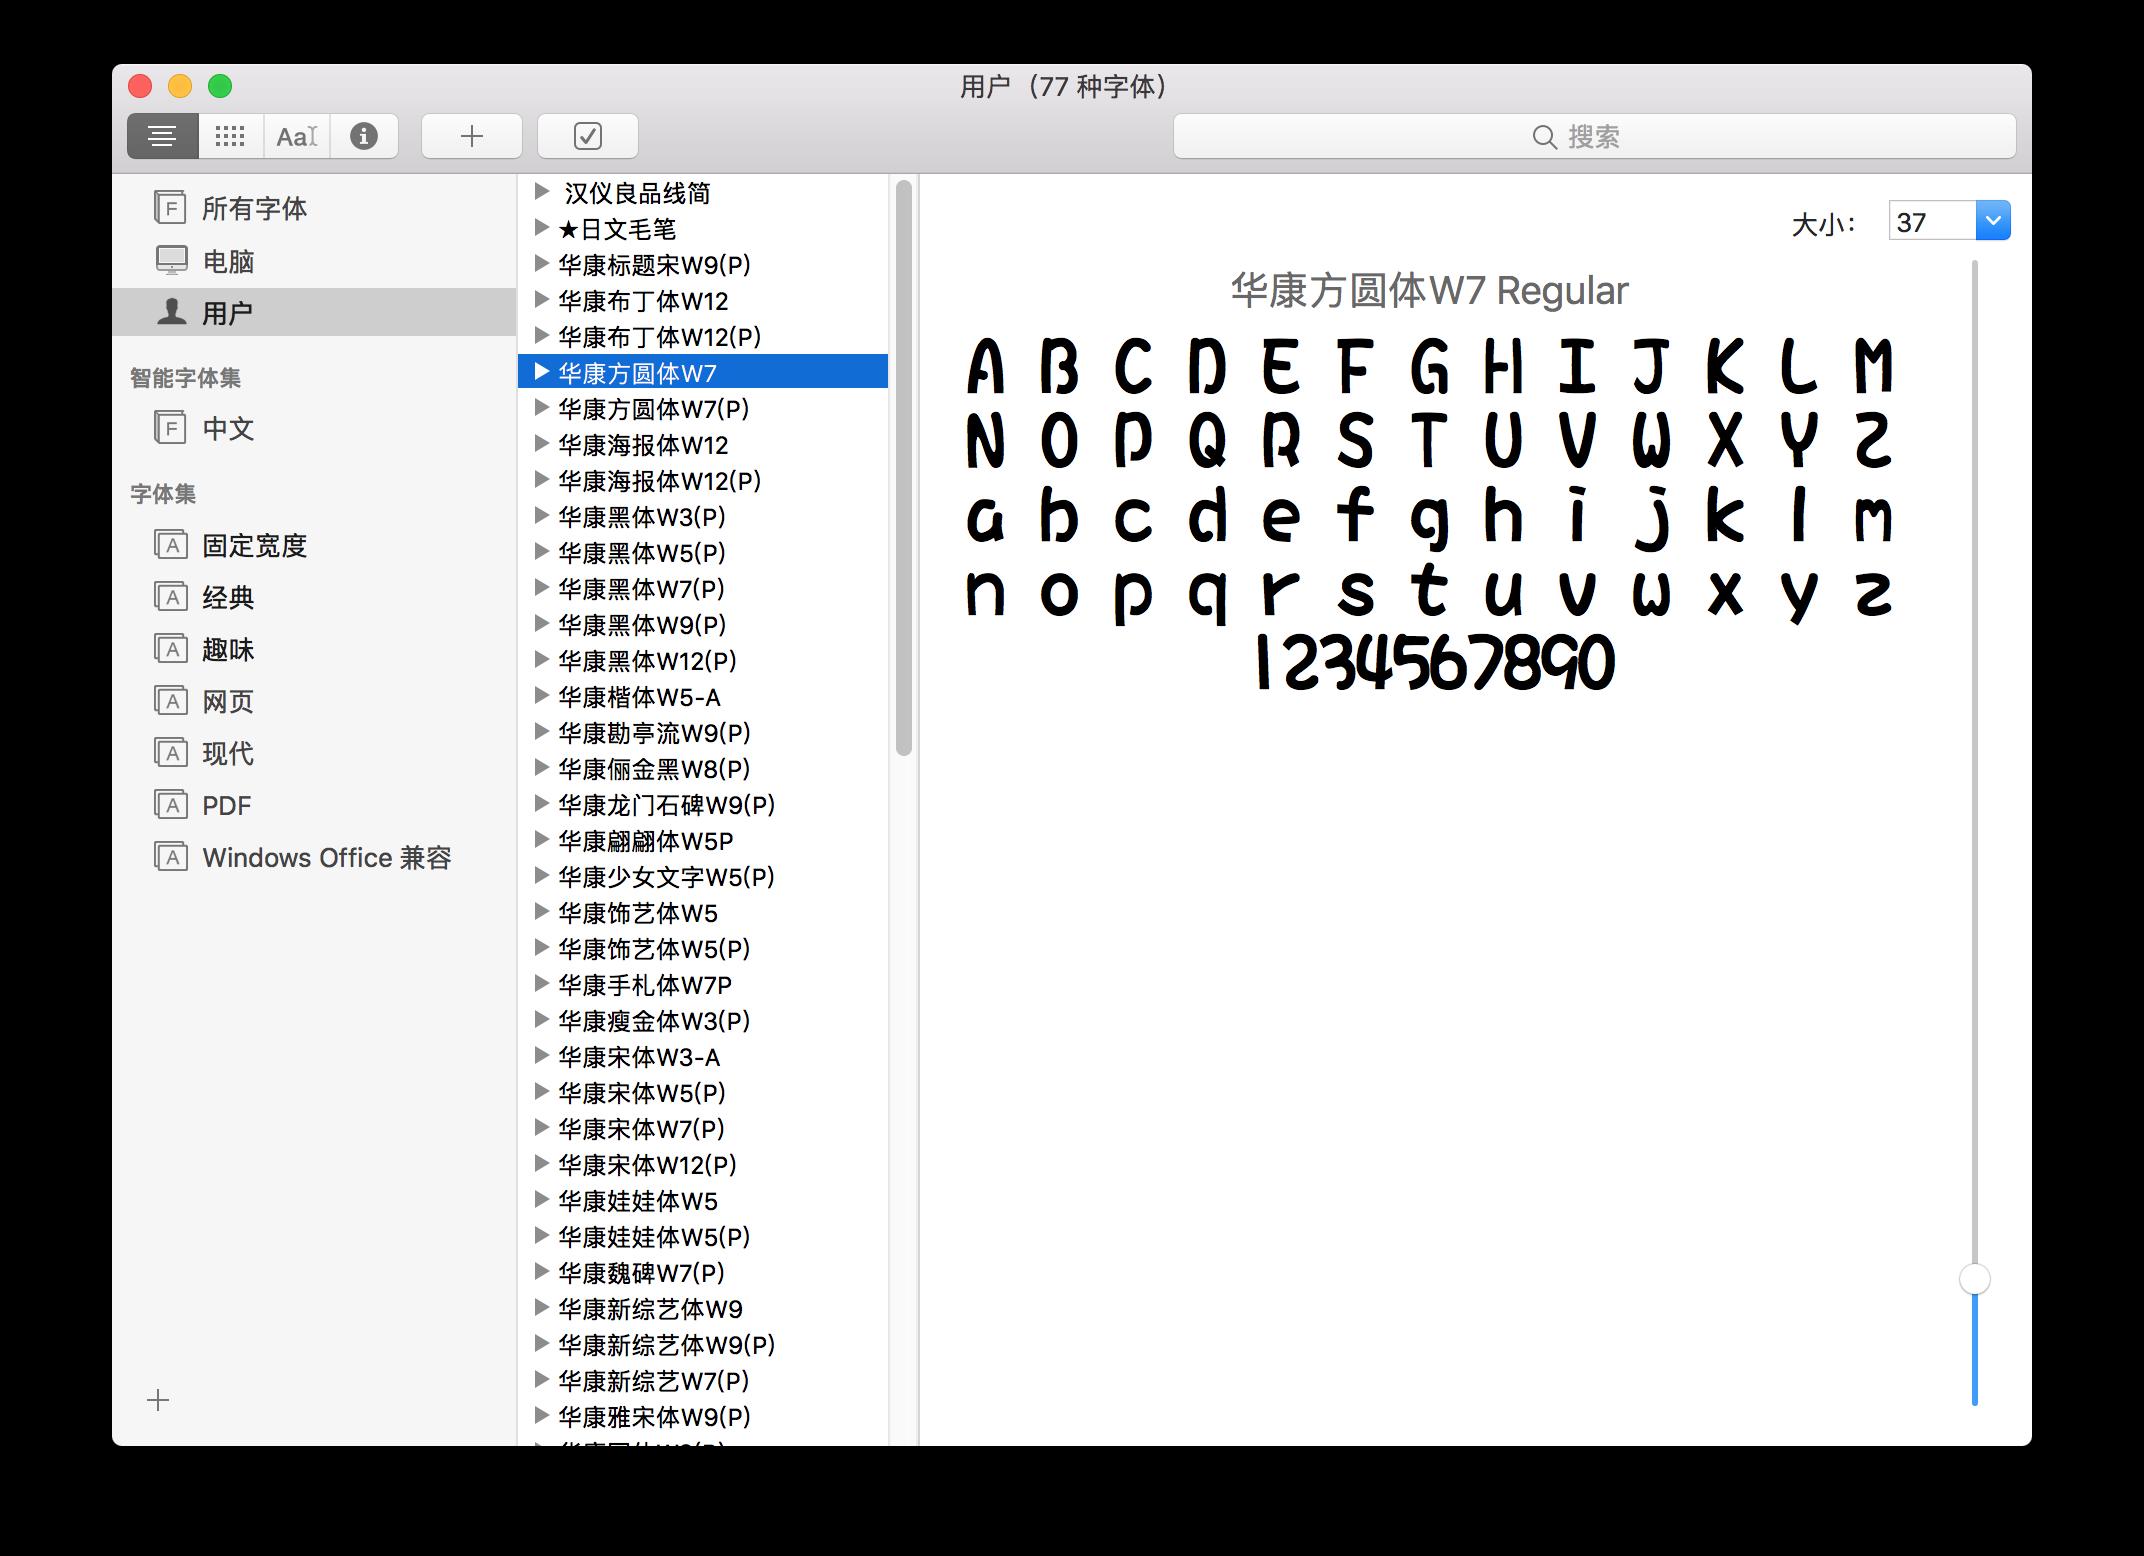
Task: Expand the ★日文毛笔 font family
Action: 542,228
